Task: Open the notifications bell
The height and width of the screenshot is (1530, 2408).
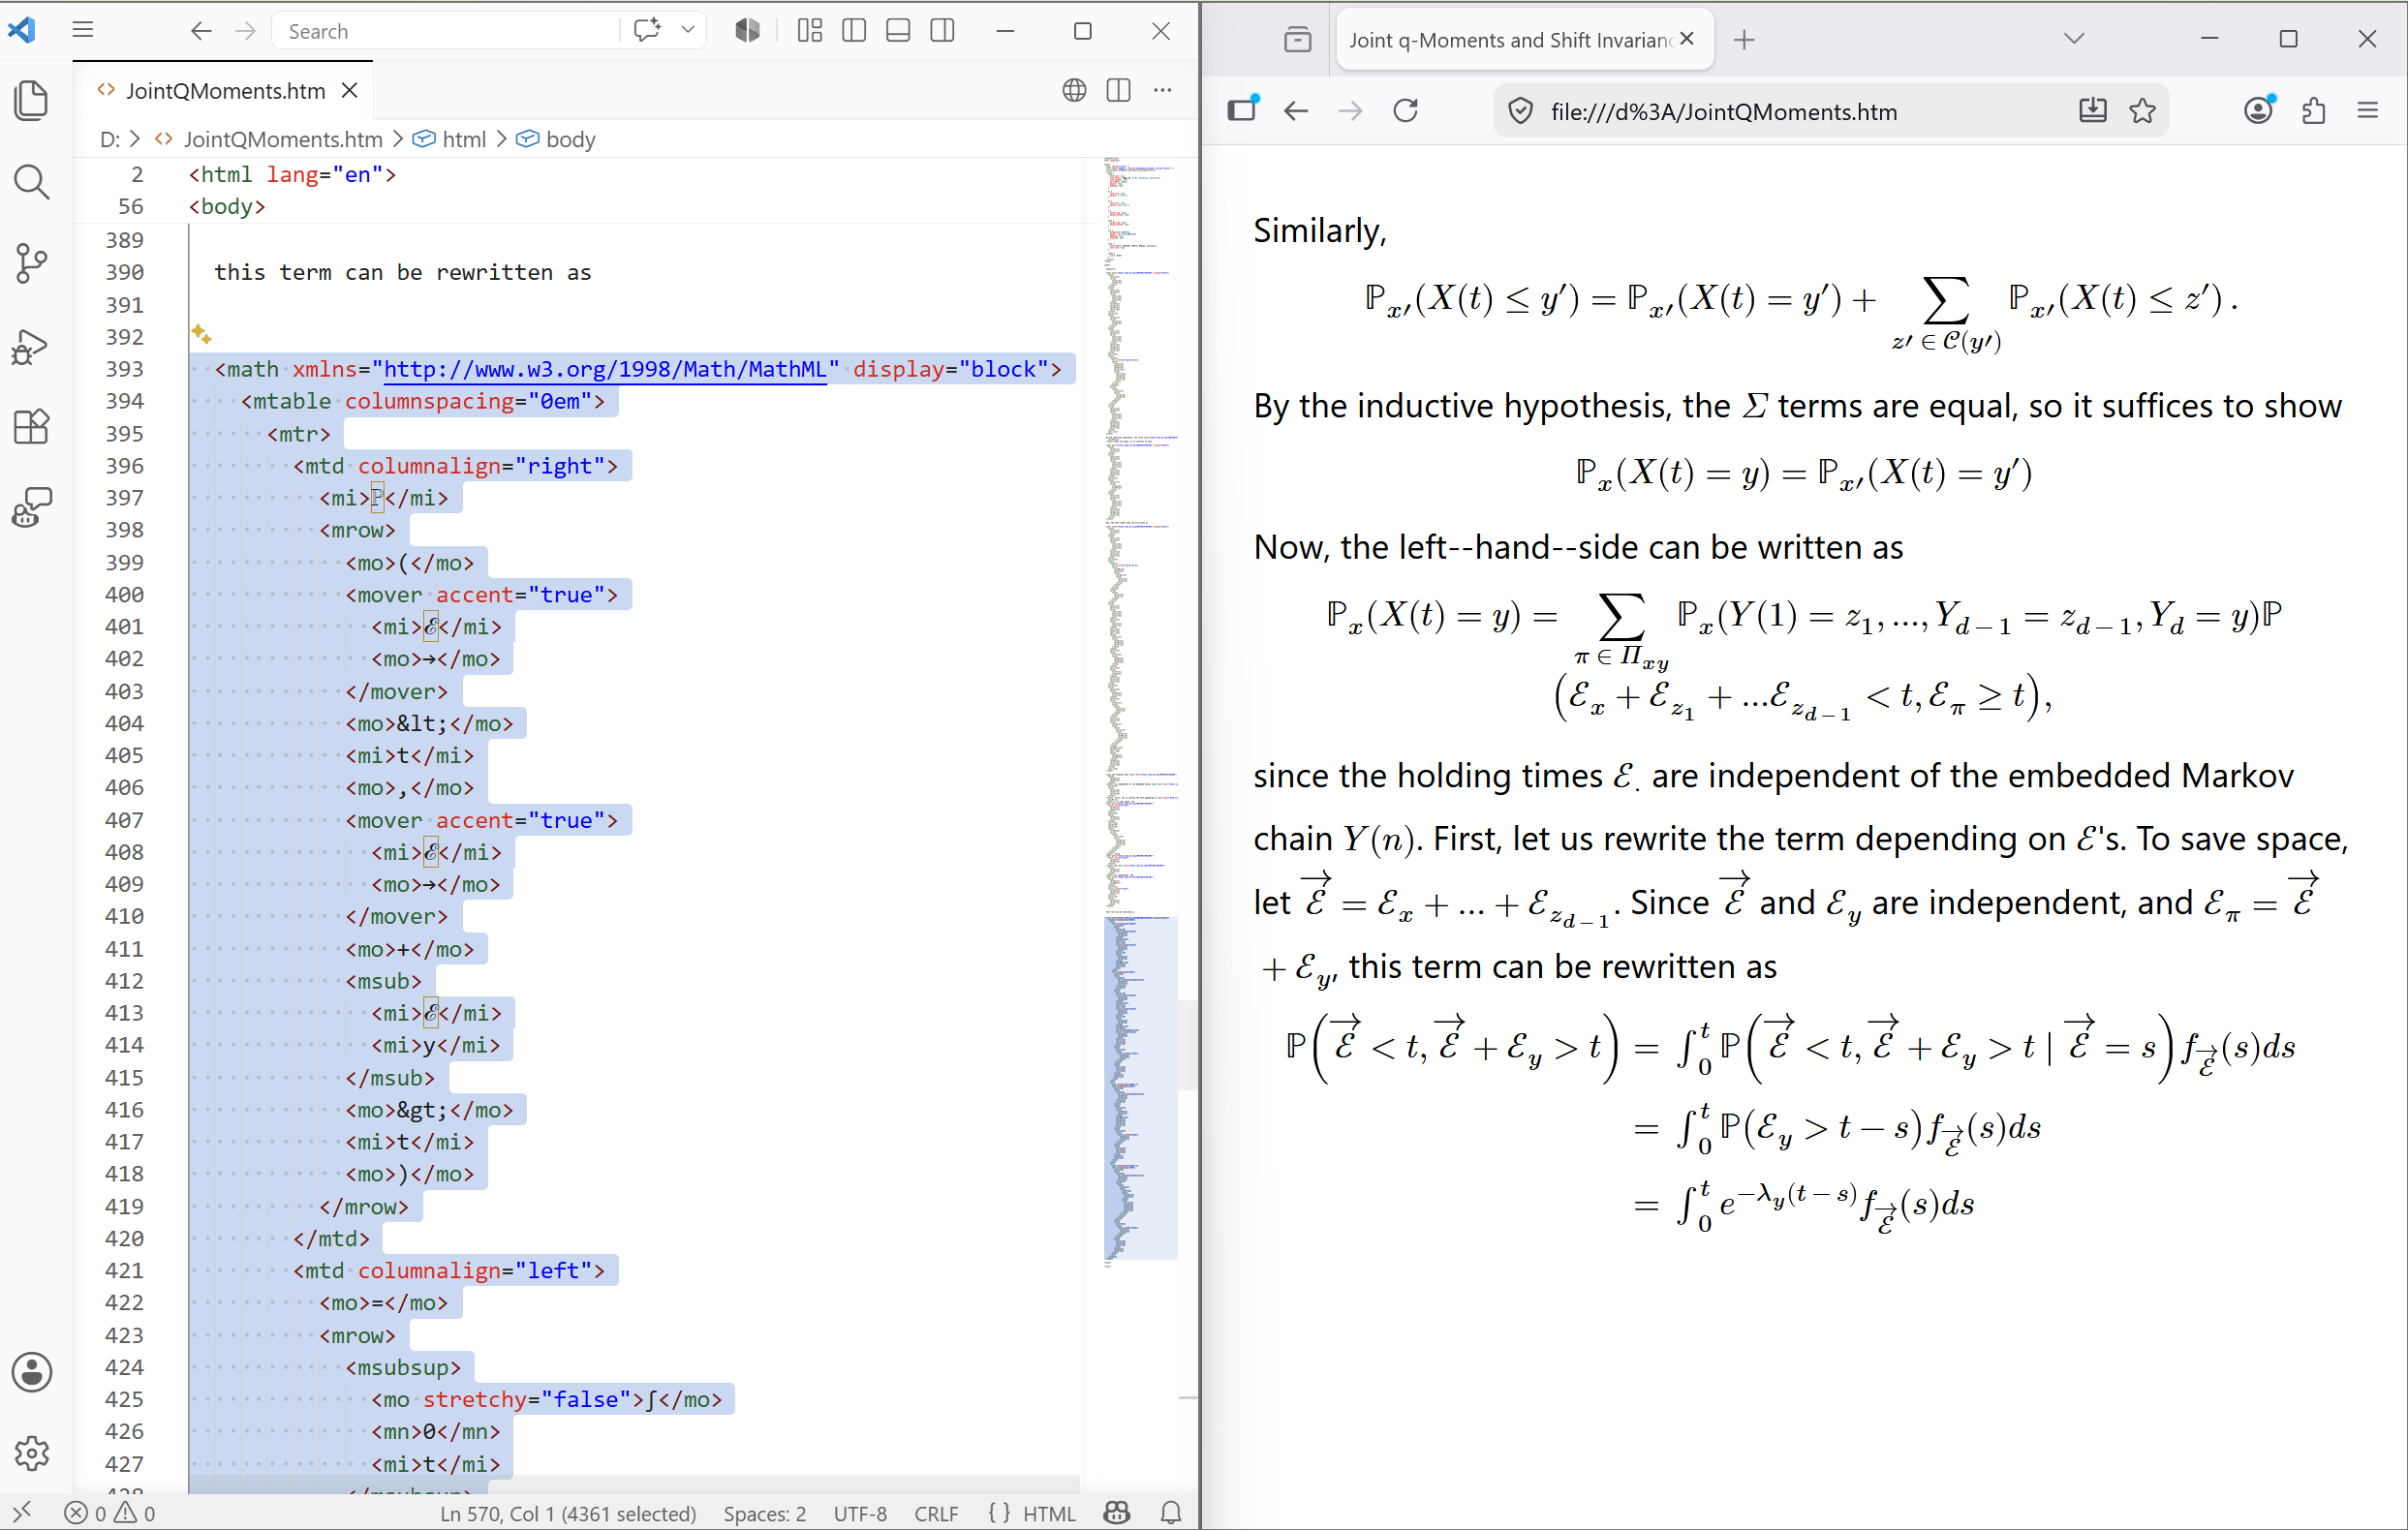Action: 1171,1513
